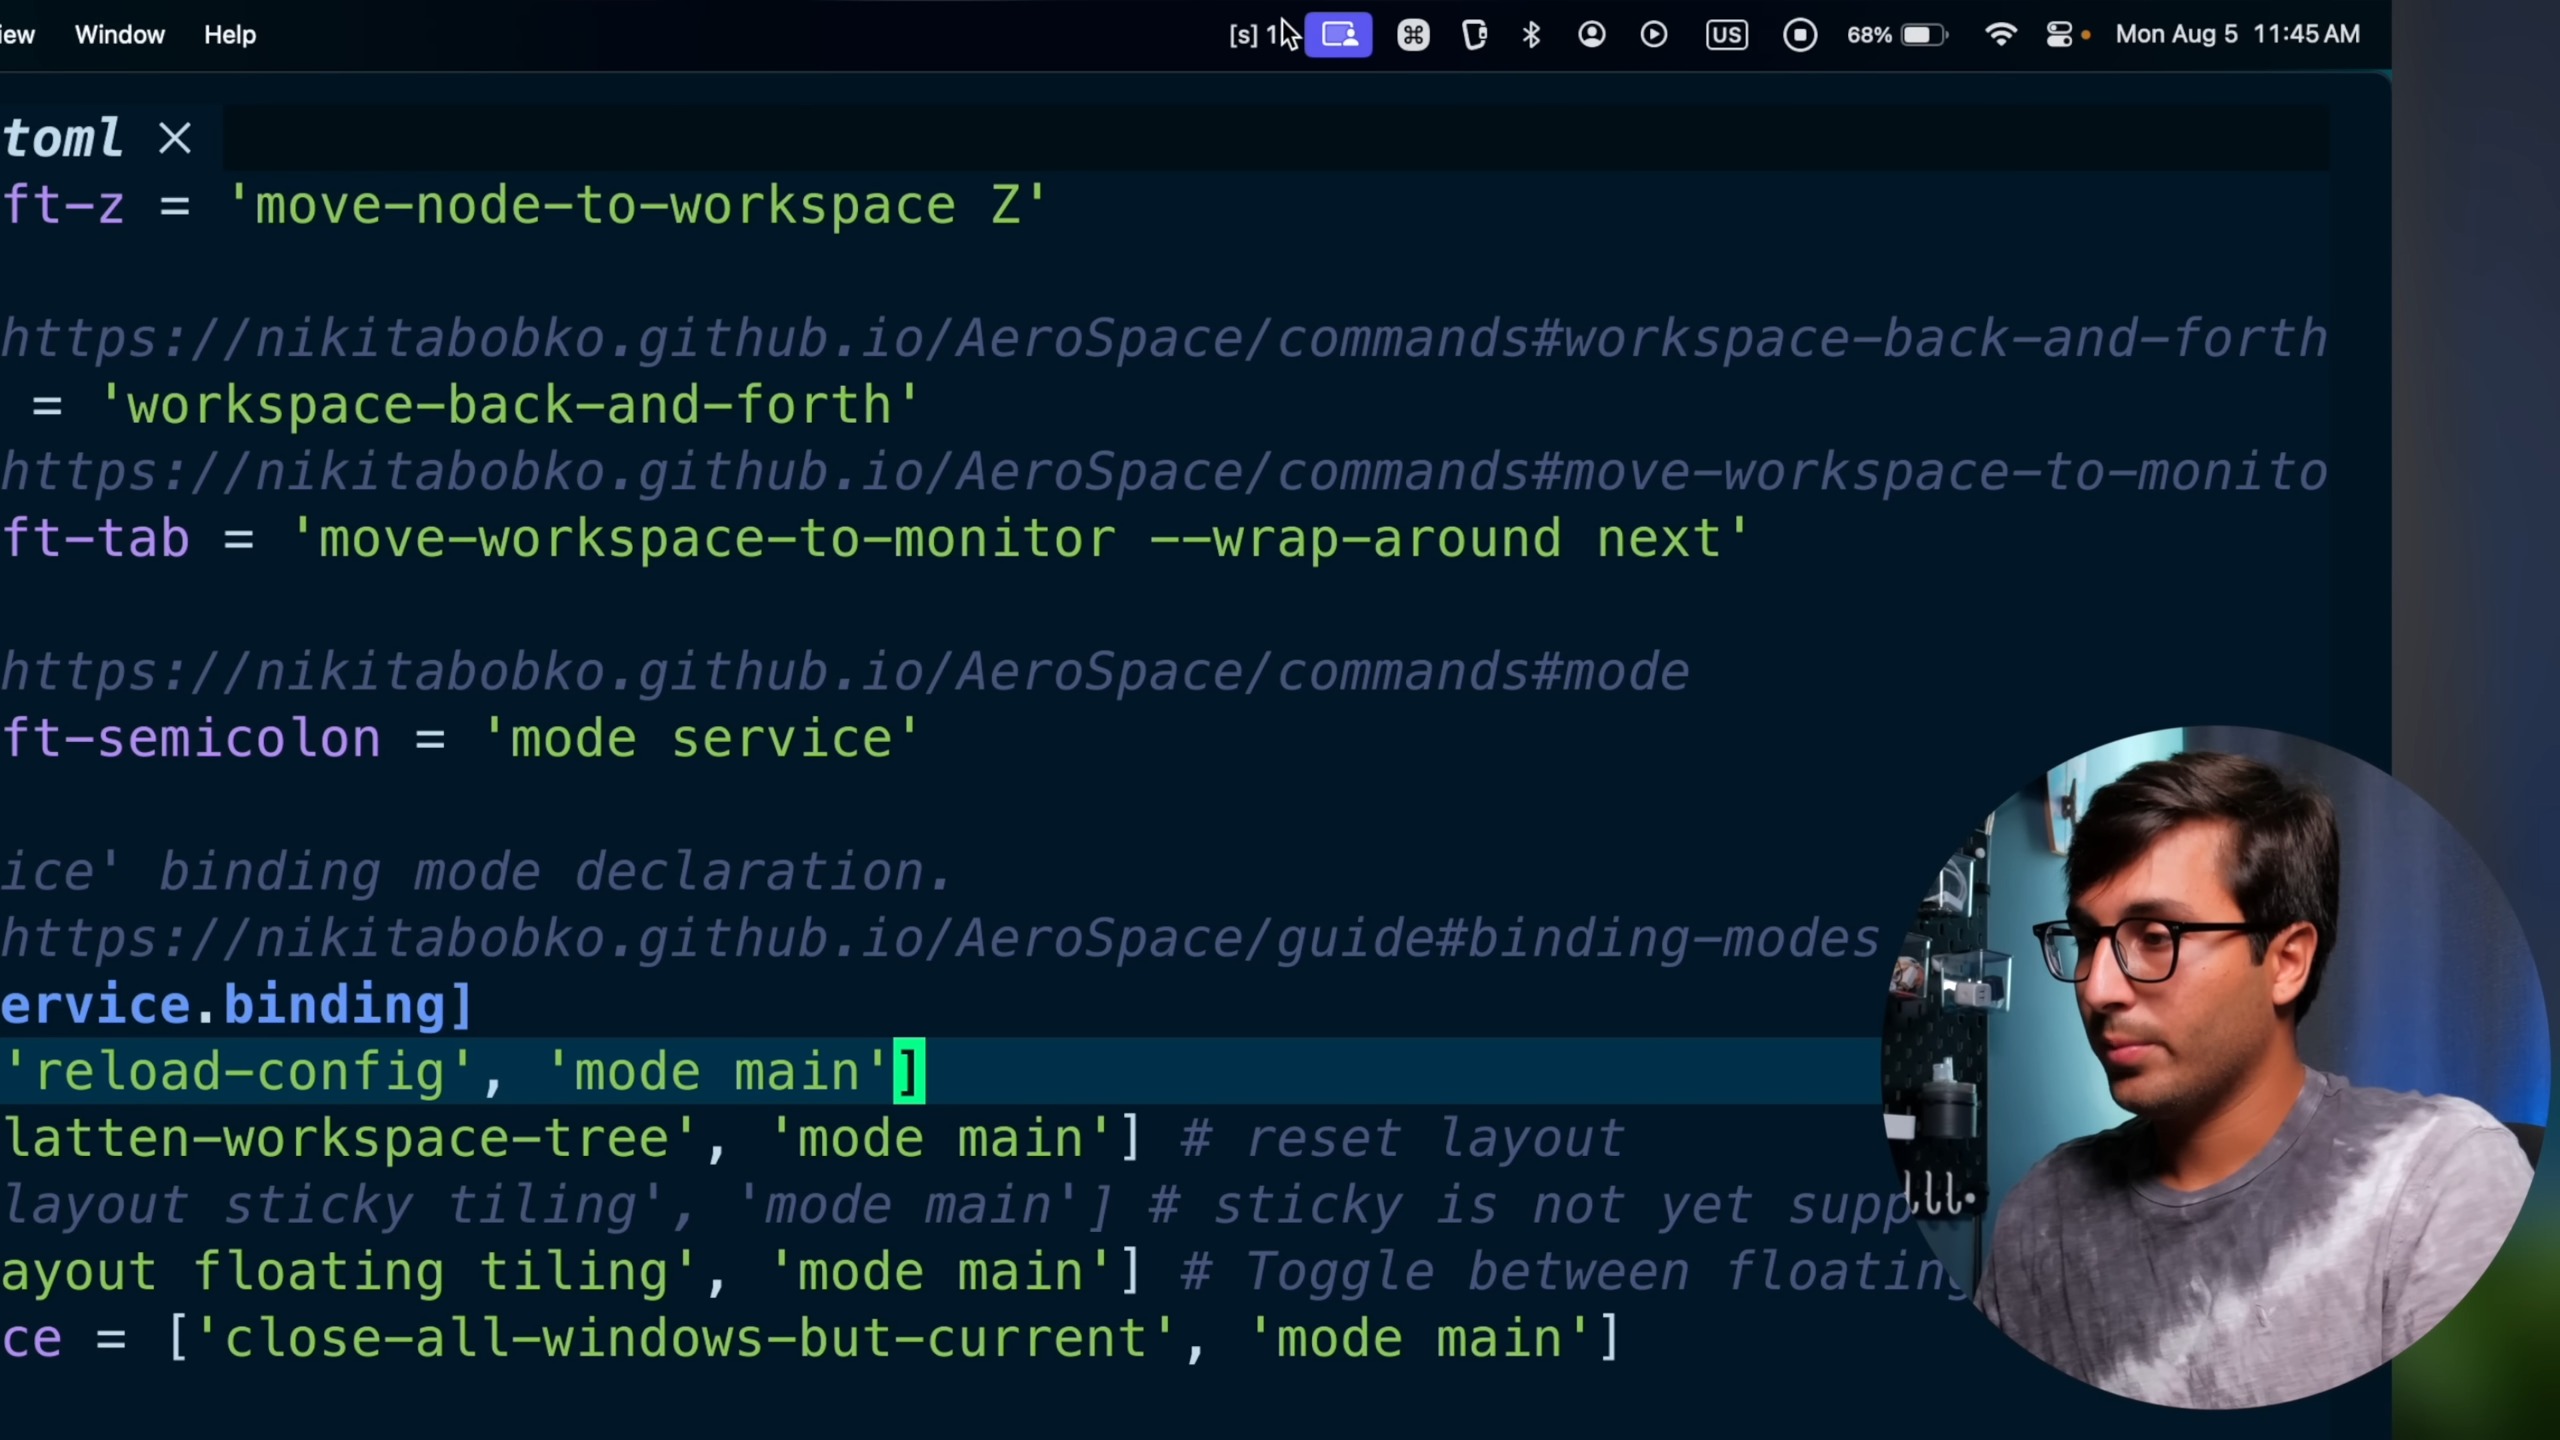Image resolution: width=2560 pixels, height=1440 pixels.
Task: Open the date and time notification panel
Action: click(x=2236, y=35)
